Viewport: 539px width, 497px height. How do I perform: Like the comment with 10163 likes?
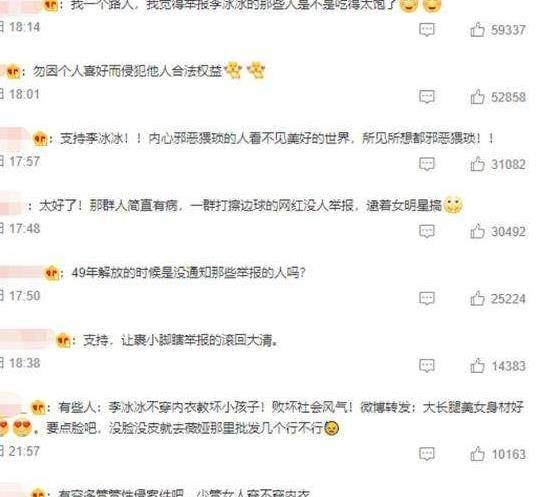pos(477,454)
